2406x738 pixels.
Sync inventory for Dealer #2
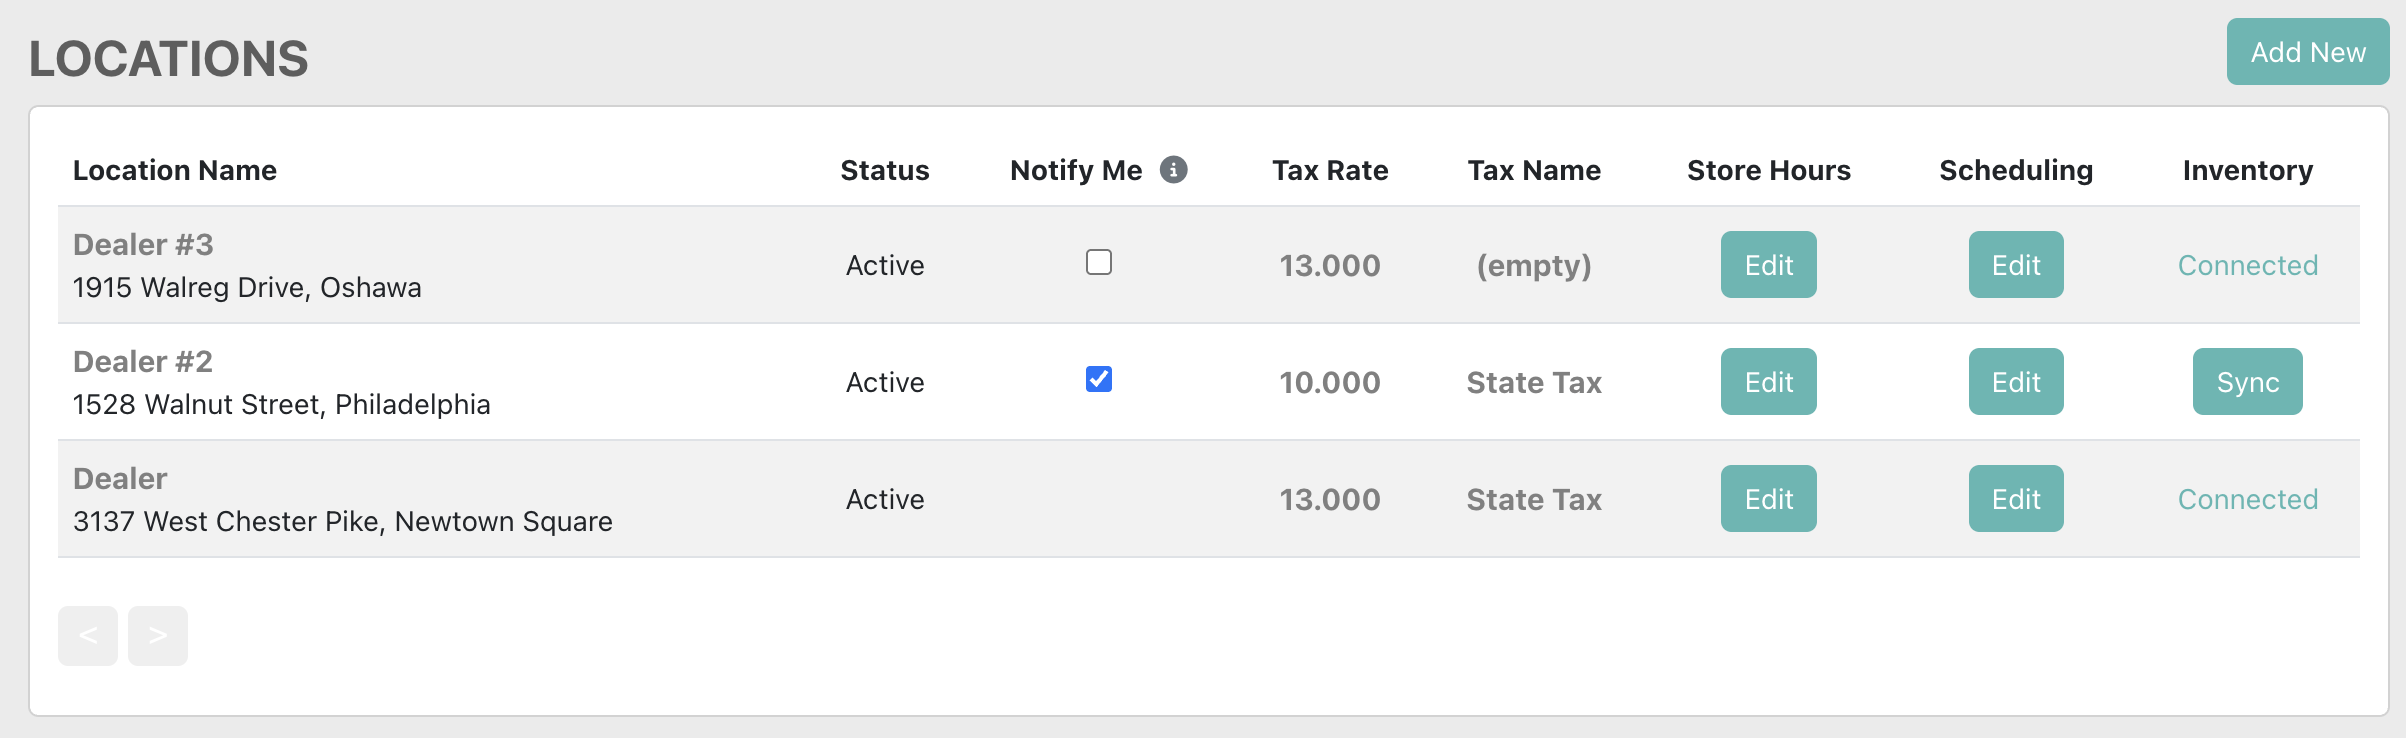pyautogui.click(x=2247, y=382)
